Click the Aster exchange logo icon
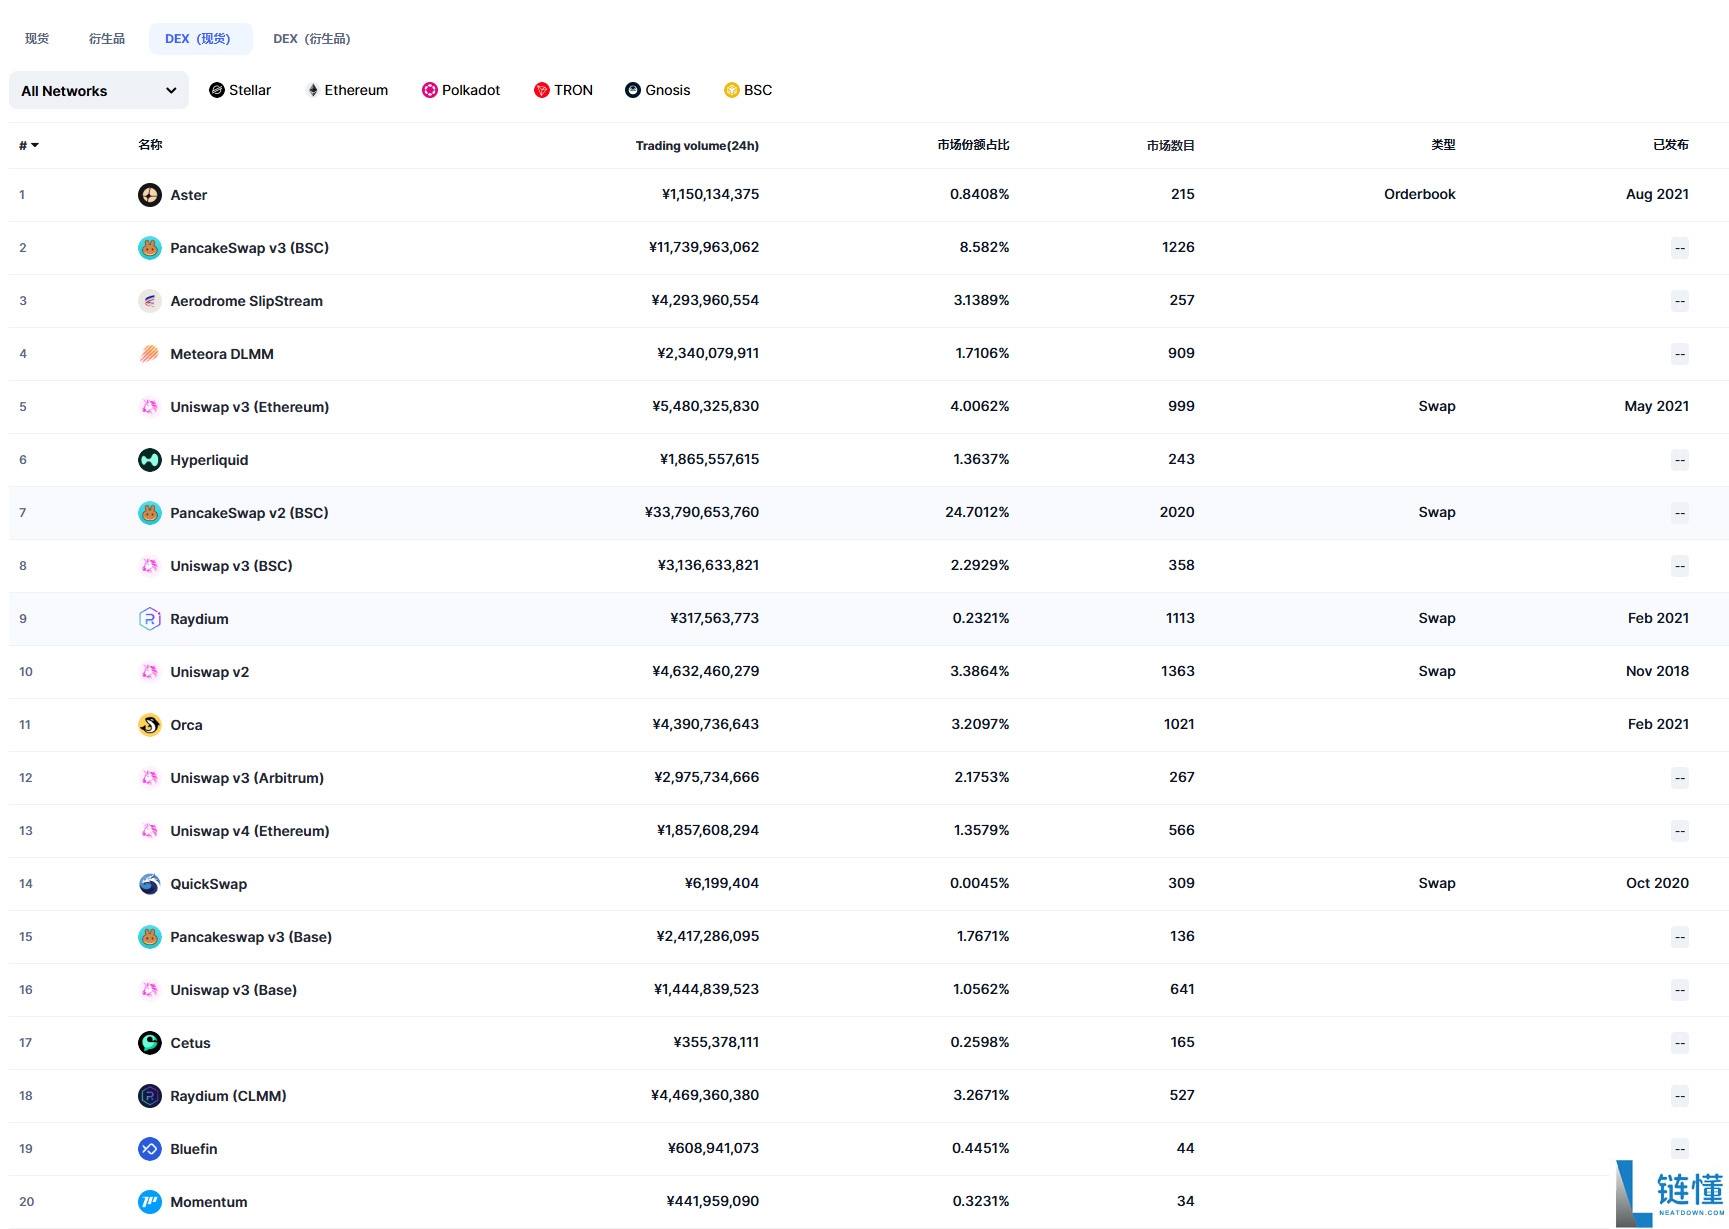Viewport: 1729px width, 1229px height. 149,195
